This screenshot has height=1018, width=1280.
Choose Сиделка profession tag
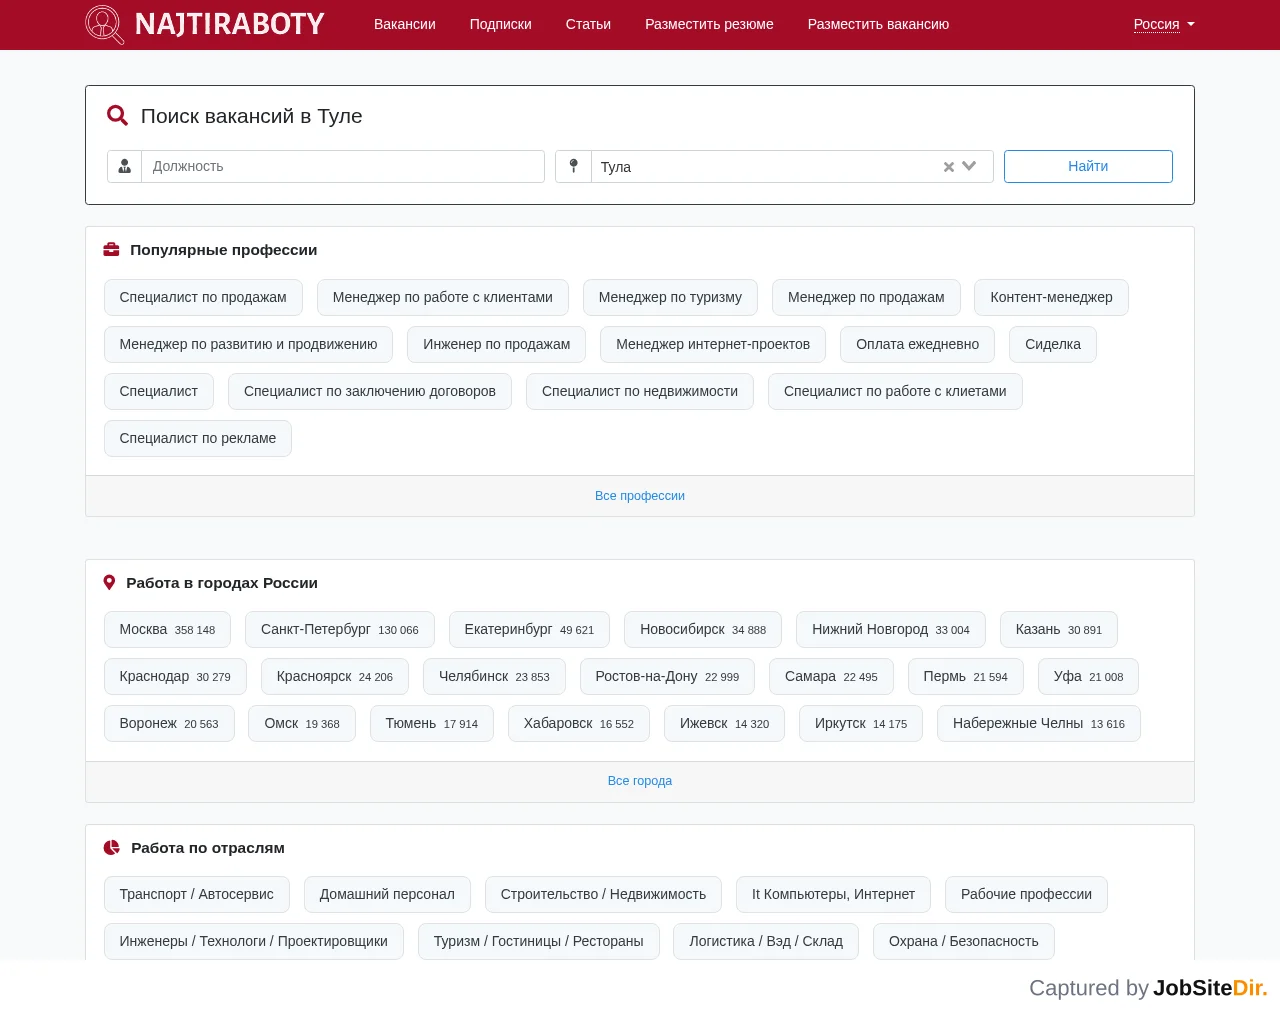1053,344
